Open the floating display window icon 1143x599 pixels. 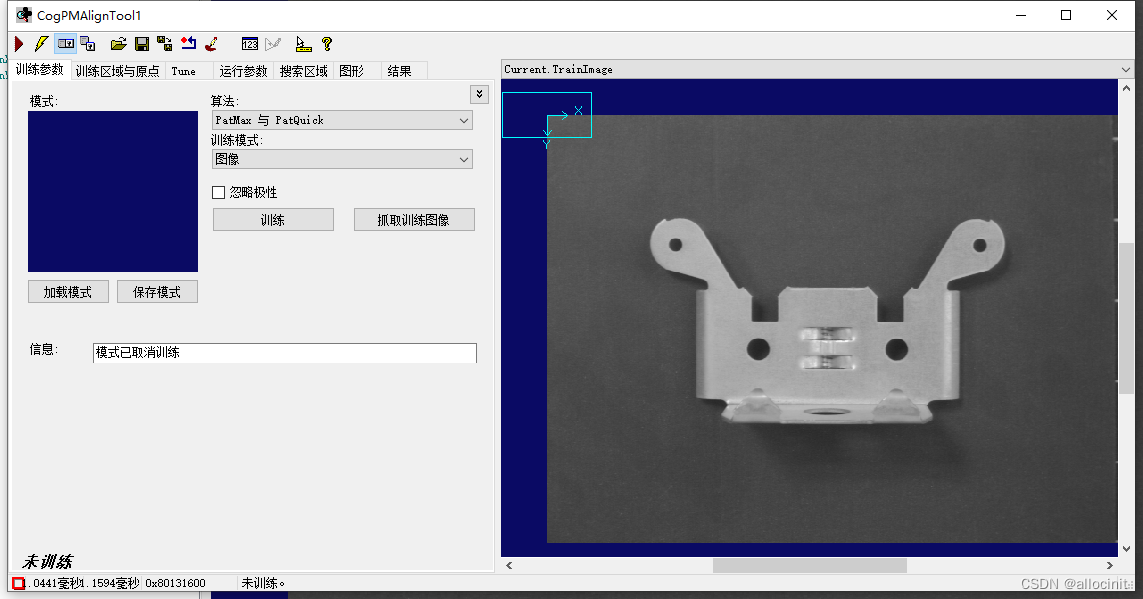tap(88, 44)
